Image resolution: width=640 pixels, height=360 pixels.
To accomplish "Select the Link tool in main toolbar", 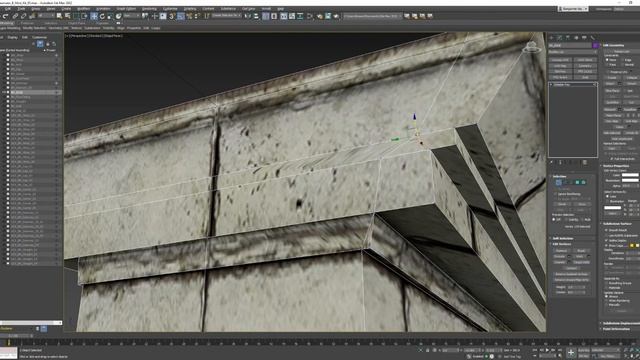I will coord(15,16).
